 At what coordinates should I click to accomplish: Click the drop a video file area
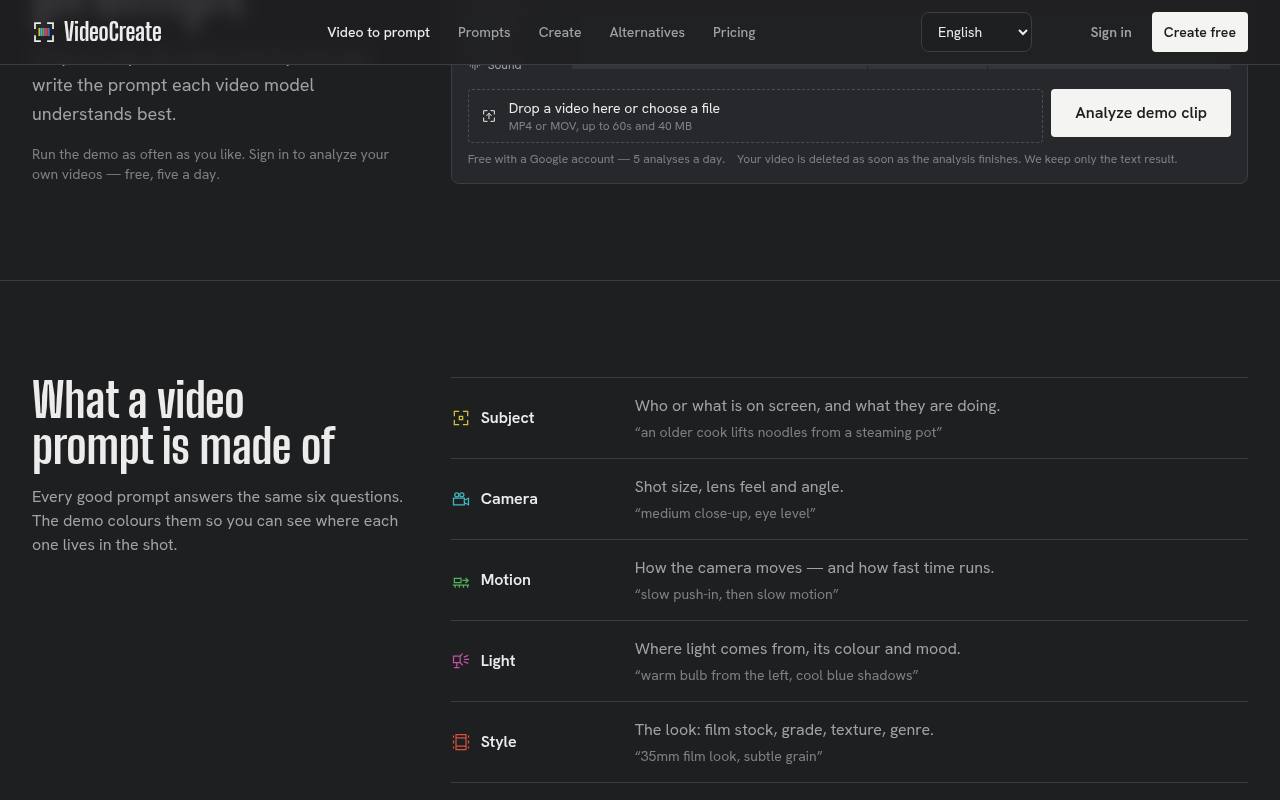(x=755, y=116)
